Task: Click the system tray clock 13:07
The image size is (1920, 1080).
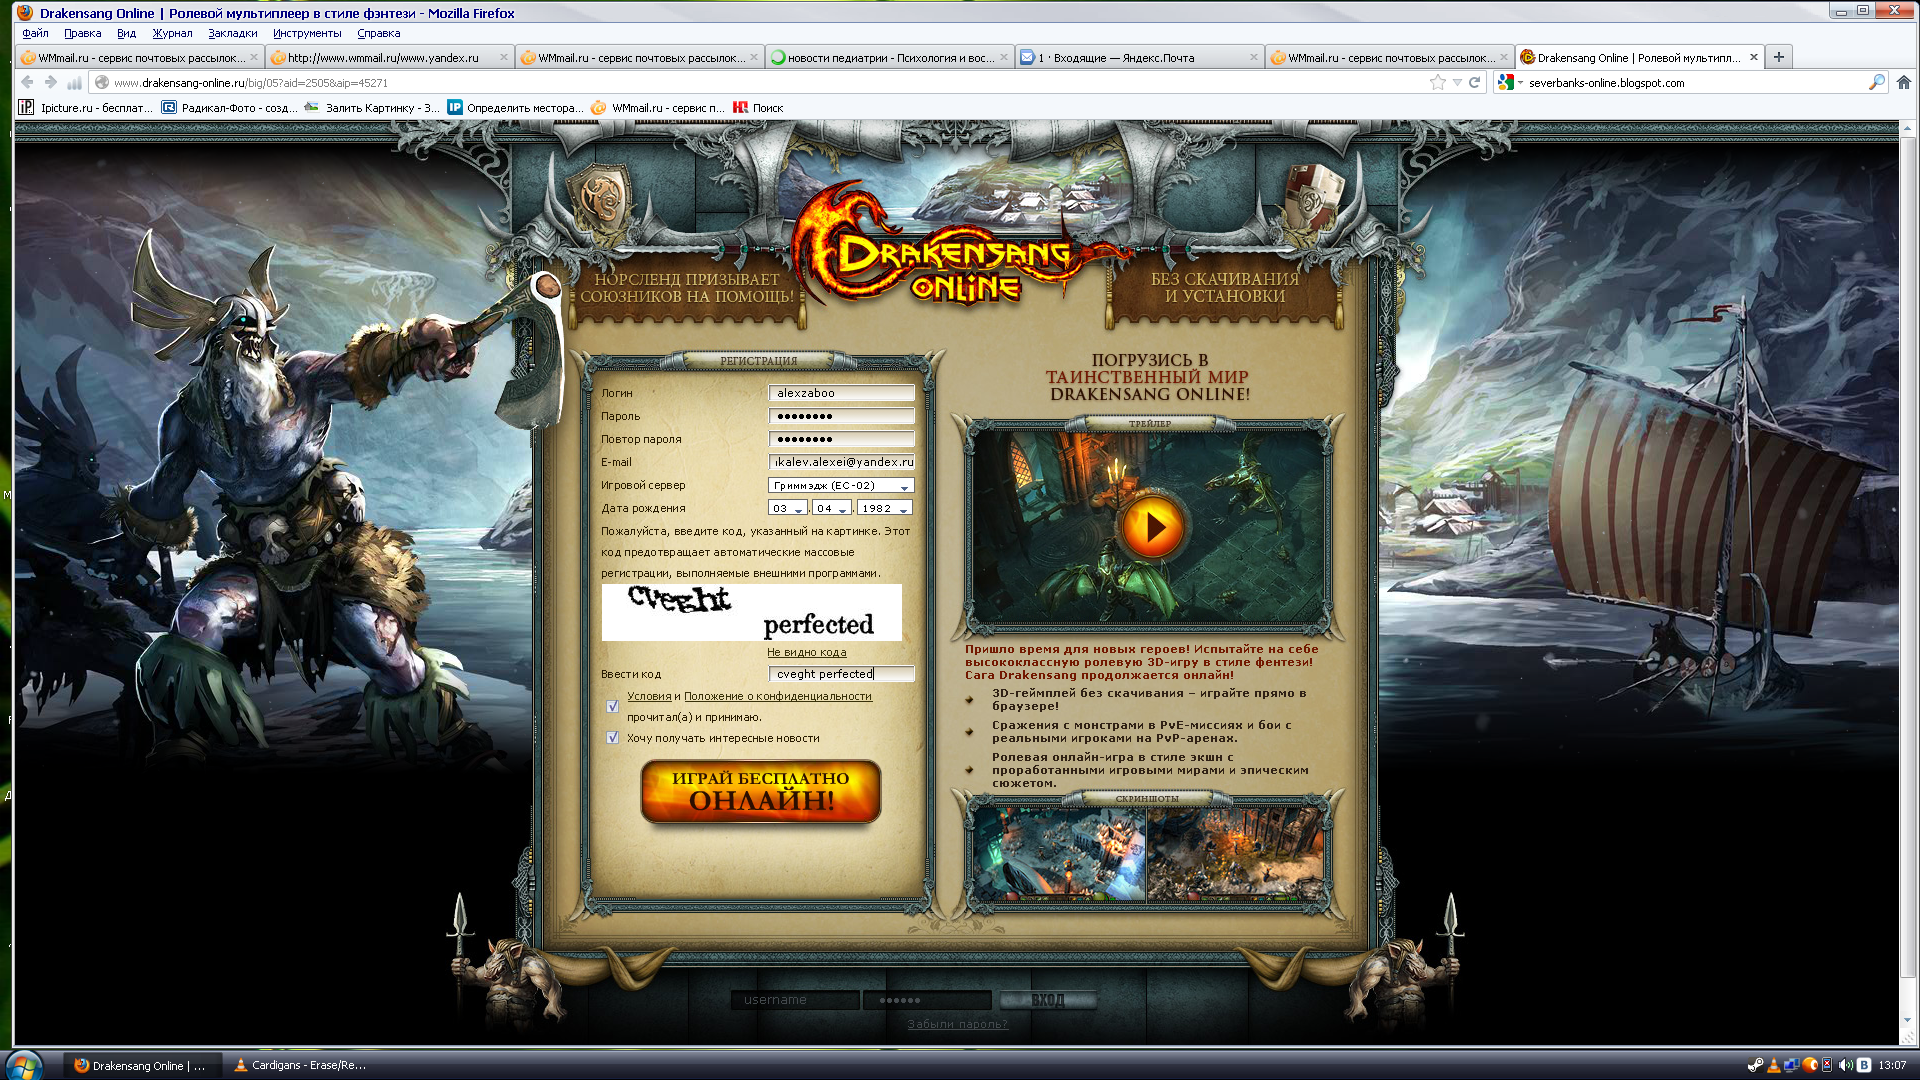Action: click(x=1892, y=1065)
